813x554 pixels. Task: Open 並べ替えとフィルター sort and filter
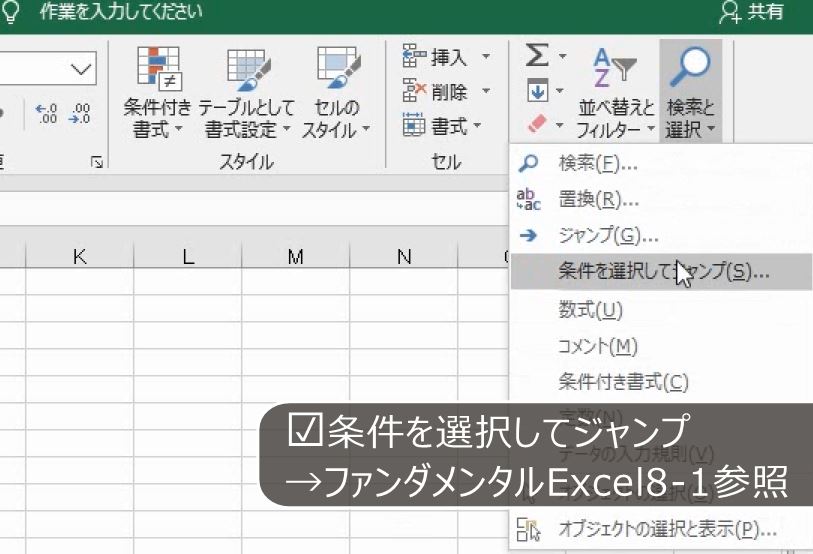point(615,93)
